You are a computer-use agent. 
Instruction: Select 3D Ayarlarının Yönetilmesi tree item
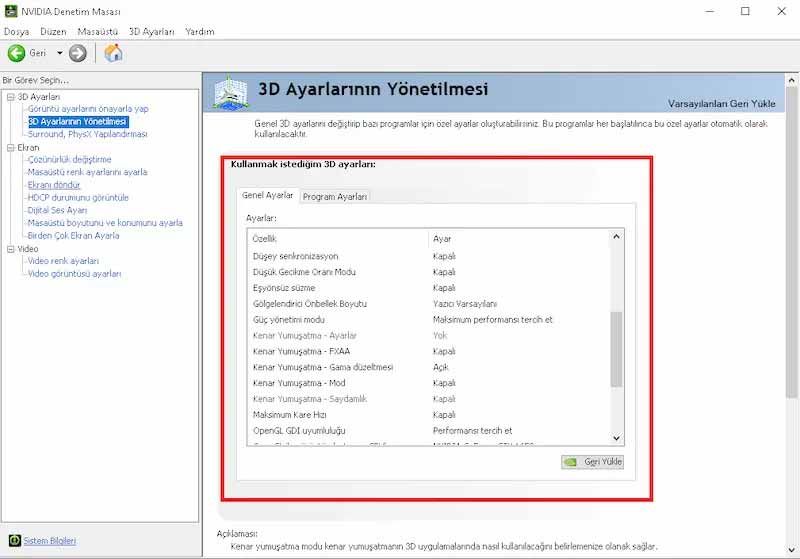tap(78, 121)
